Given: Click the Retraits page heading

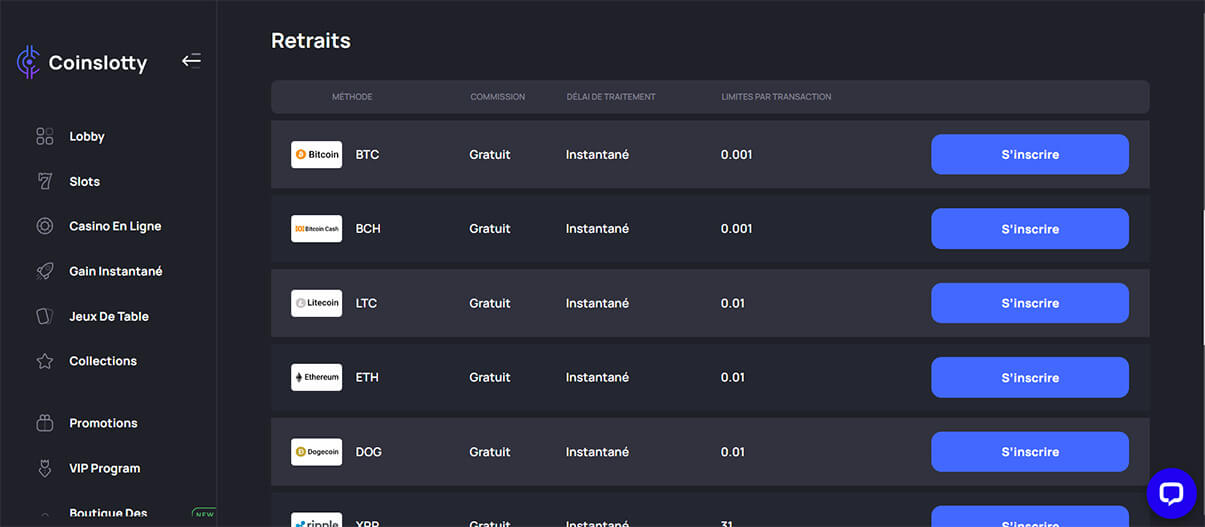Looking at the screenshot, I should pos(311,41).
